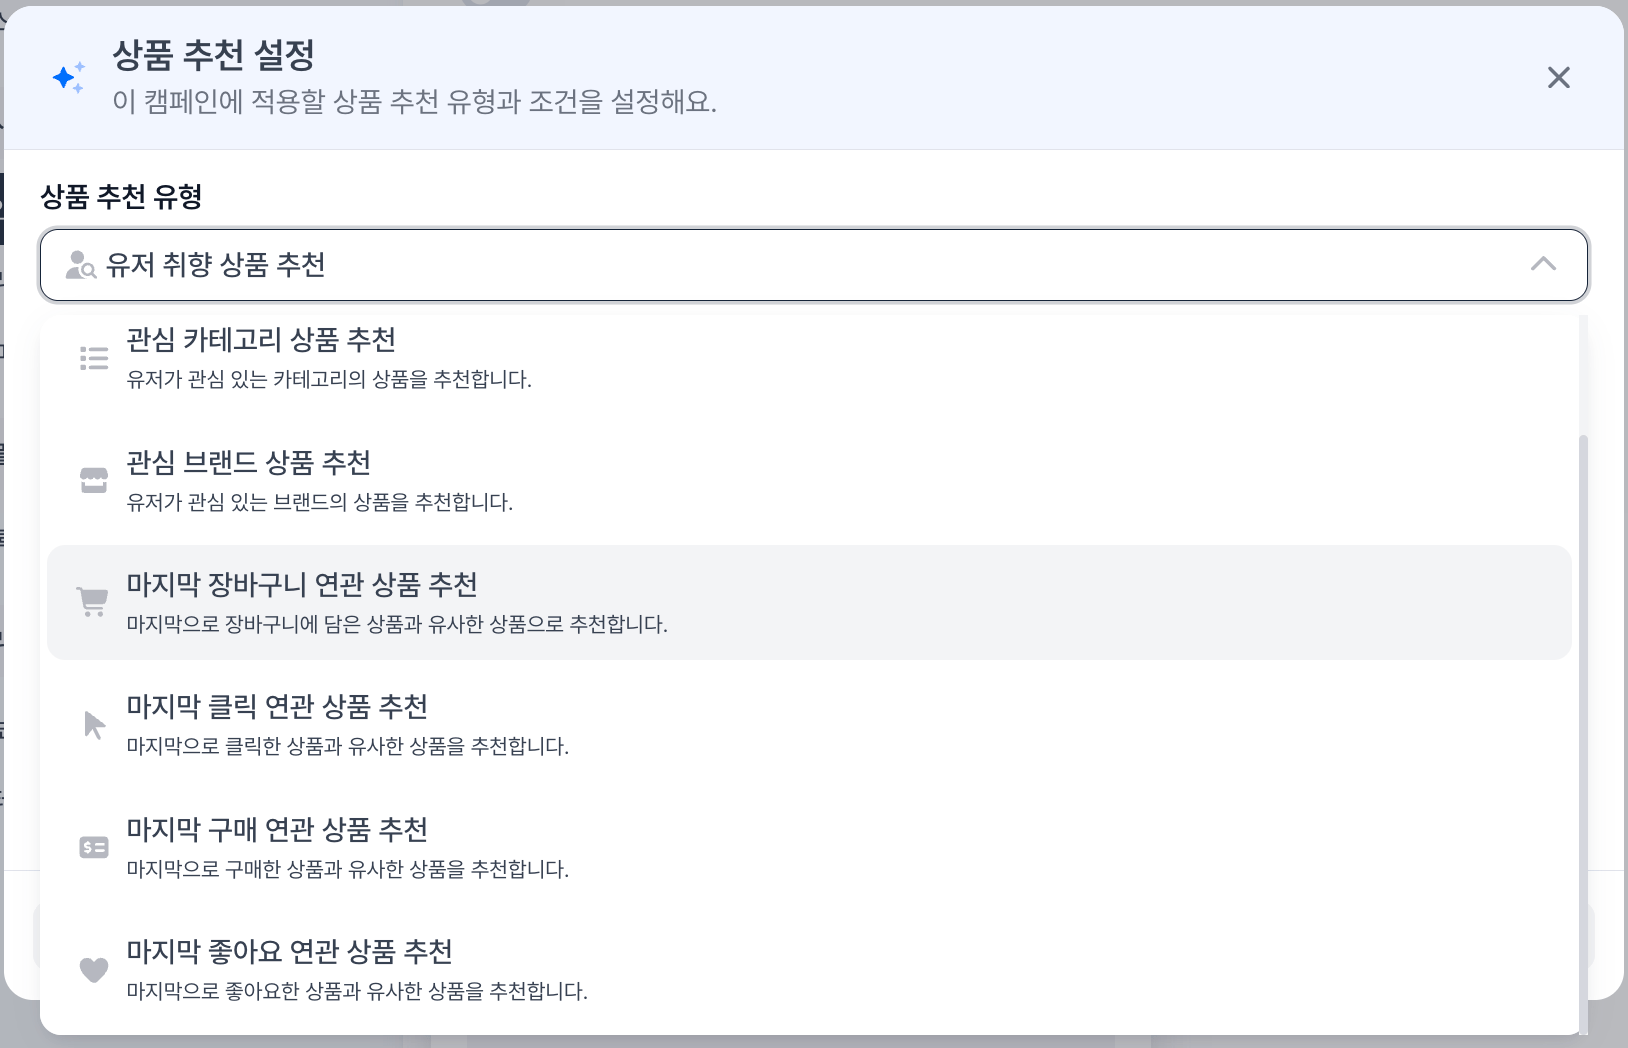This screenshot has width=1628, height=1048.
Task: Click the user search icon in the dropdown field
Action: 80,265
